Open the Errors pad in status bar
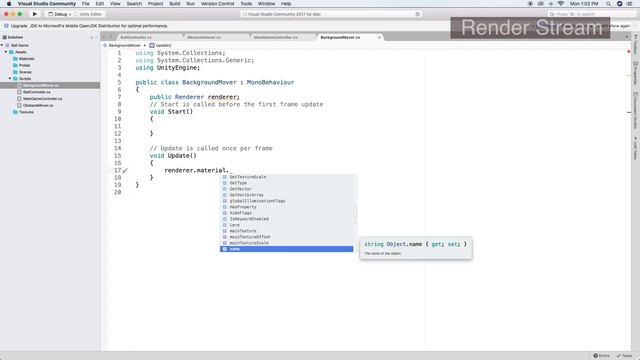 point(601,356)
